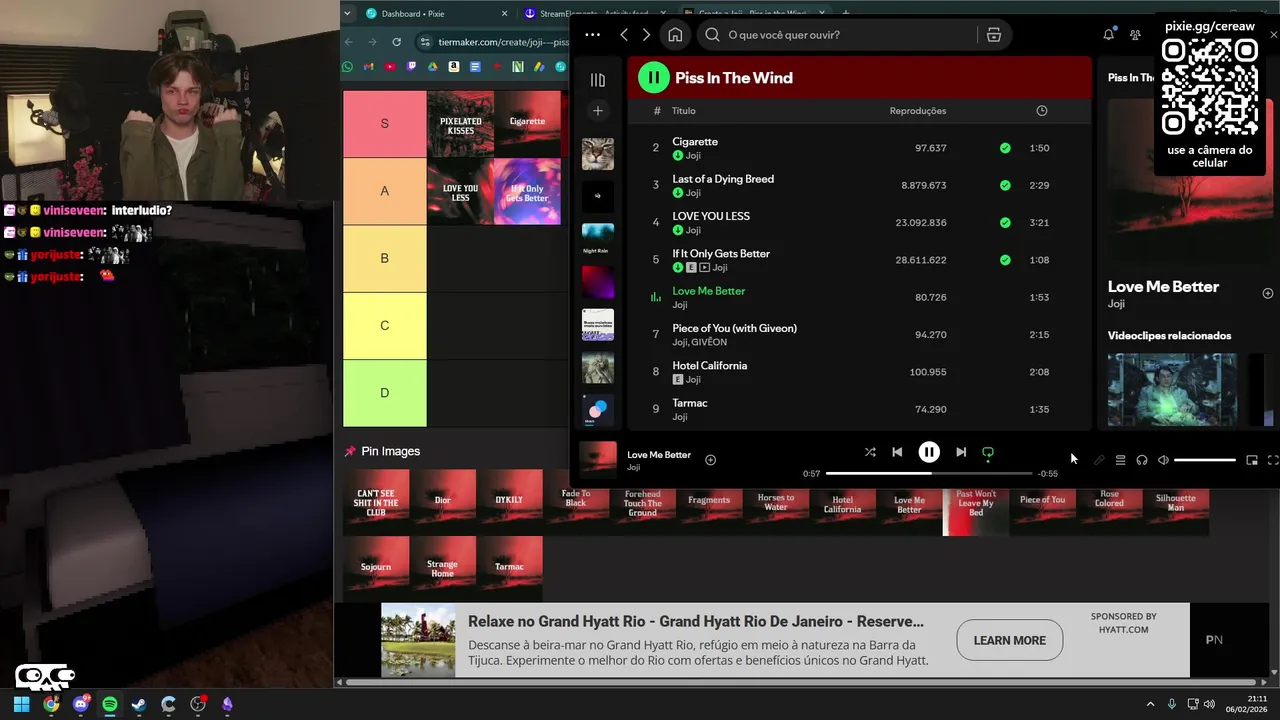Open the related music video thumbnail

coord(1172,389)
